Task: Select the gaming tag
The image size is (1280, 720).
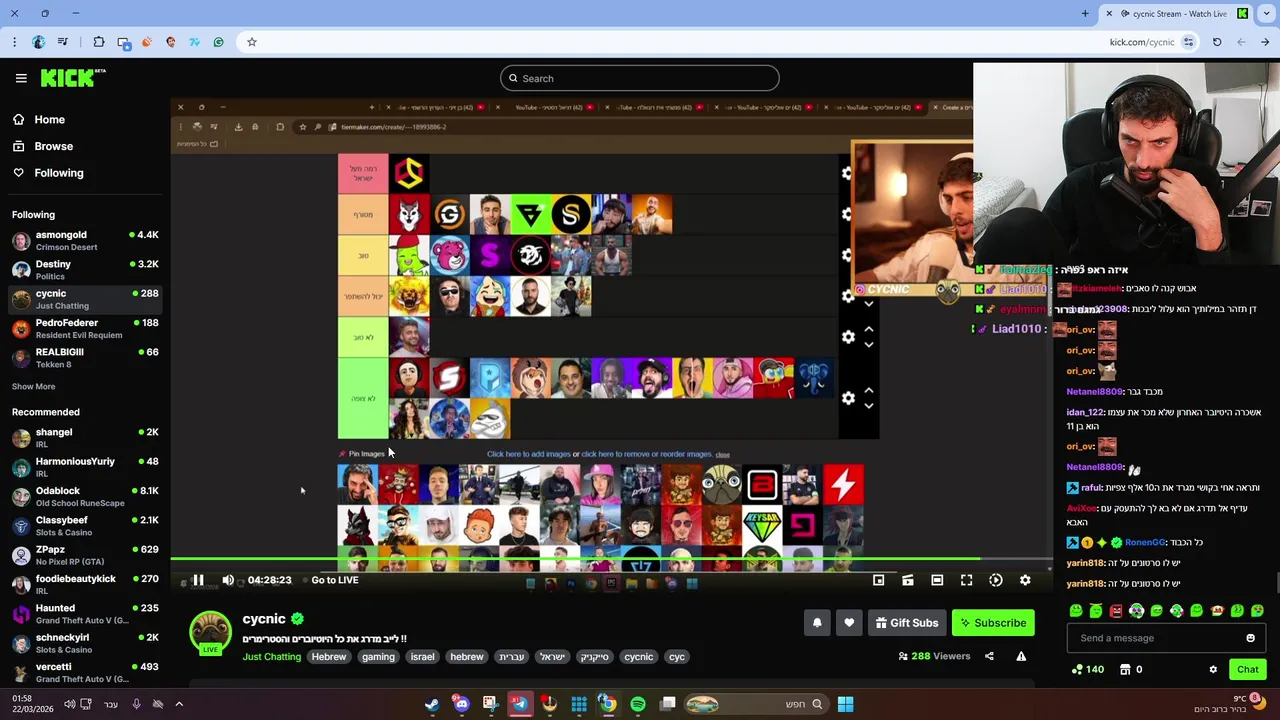Action: coord(378,657)
